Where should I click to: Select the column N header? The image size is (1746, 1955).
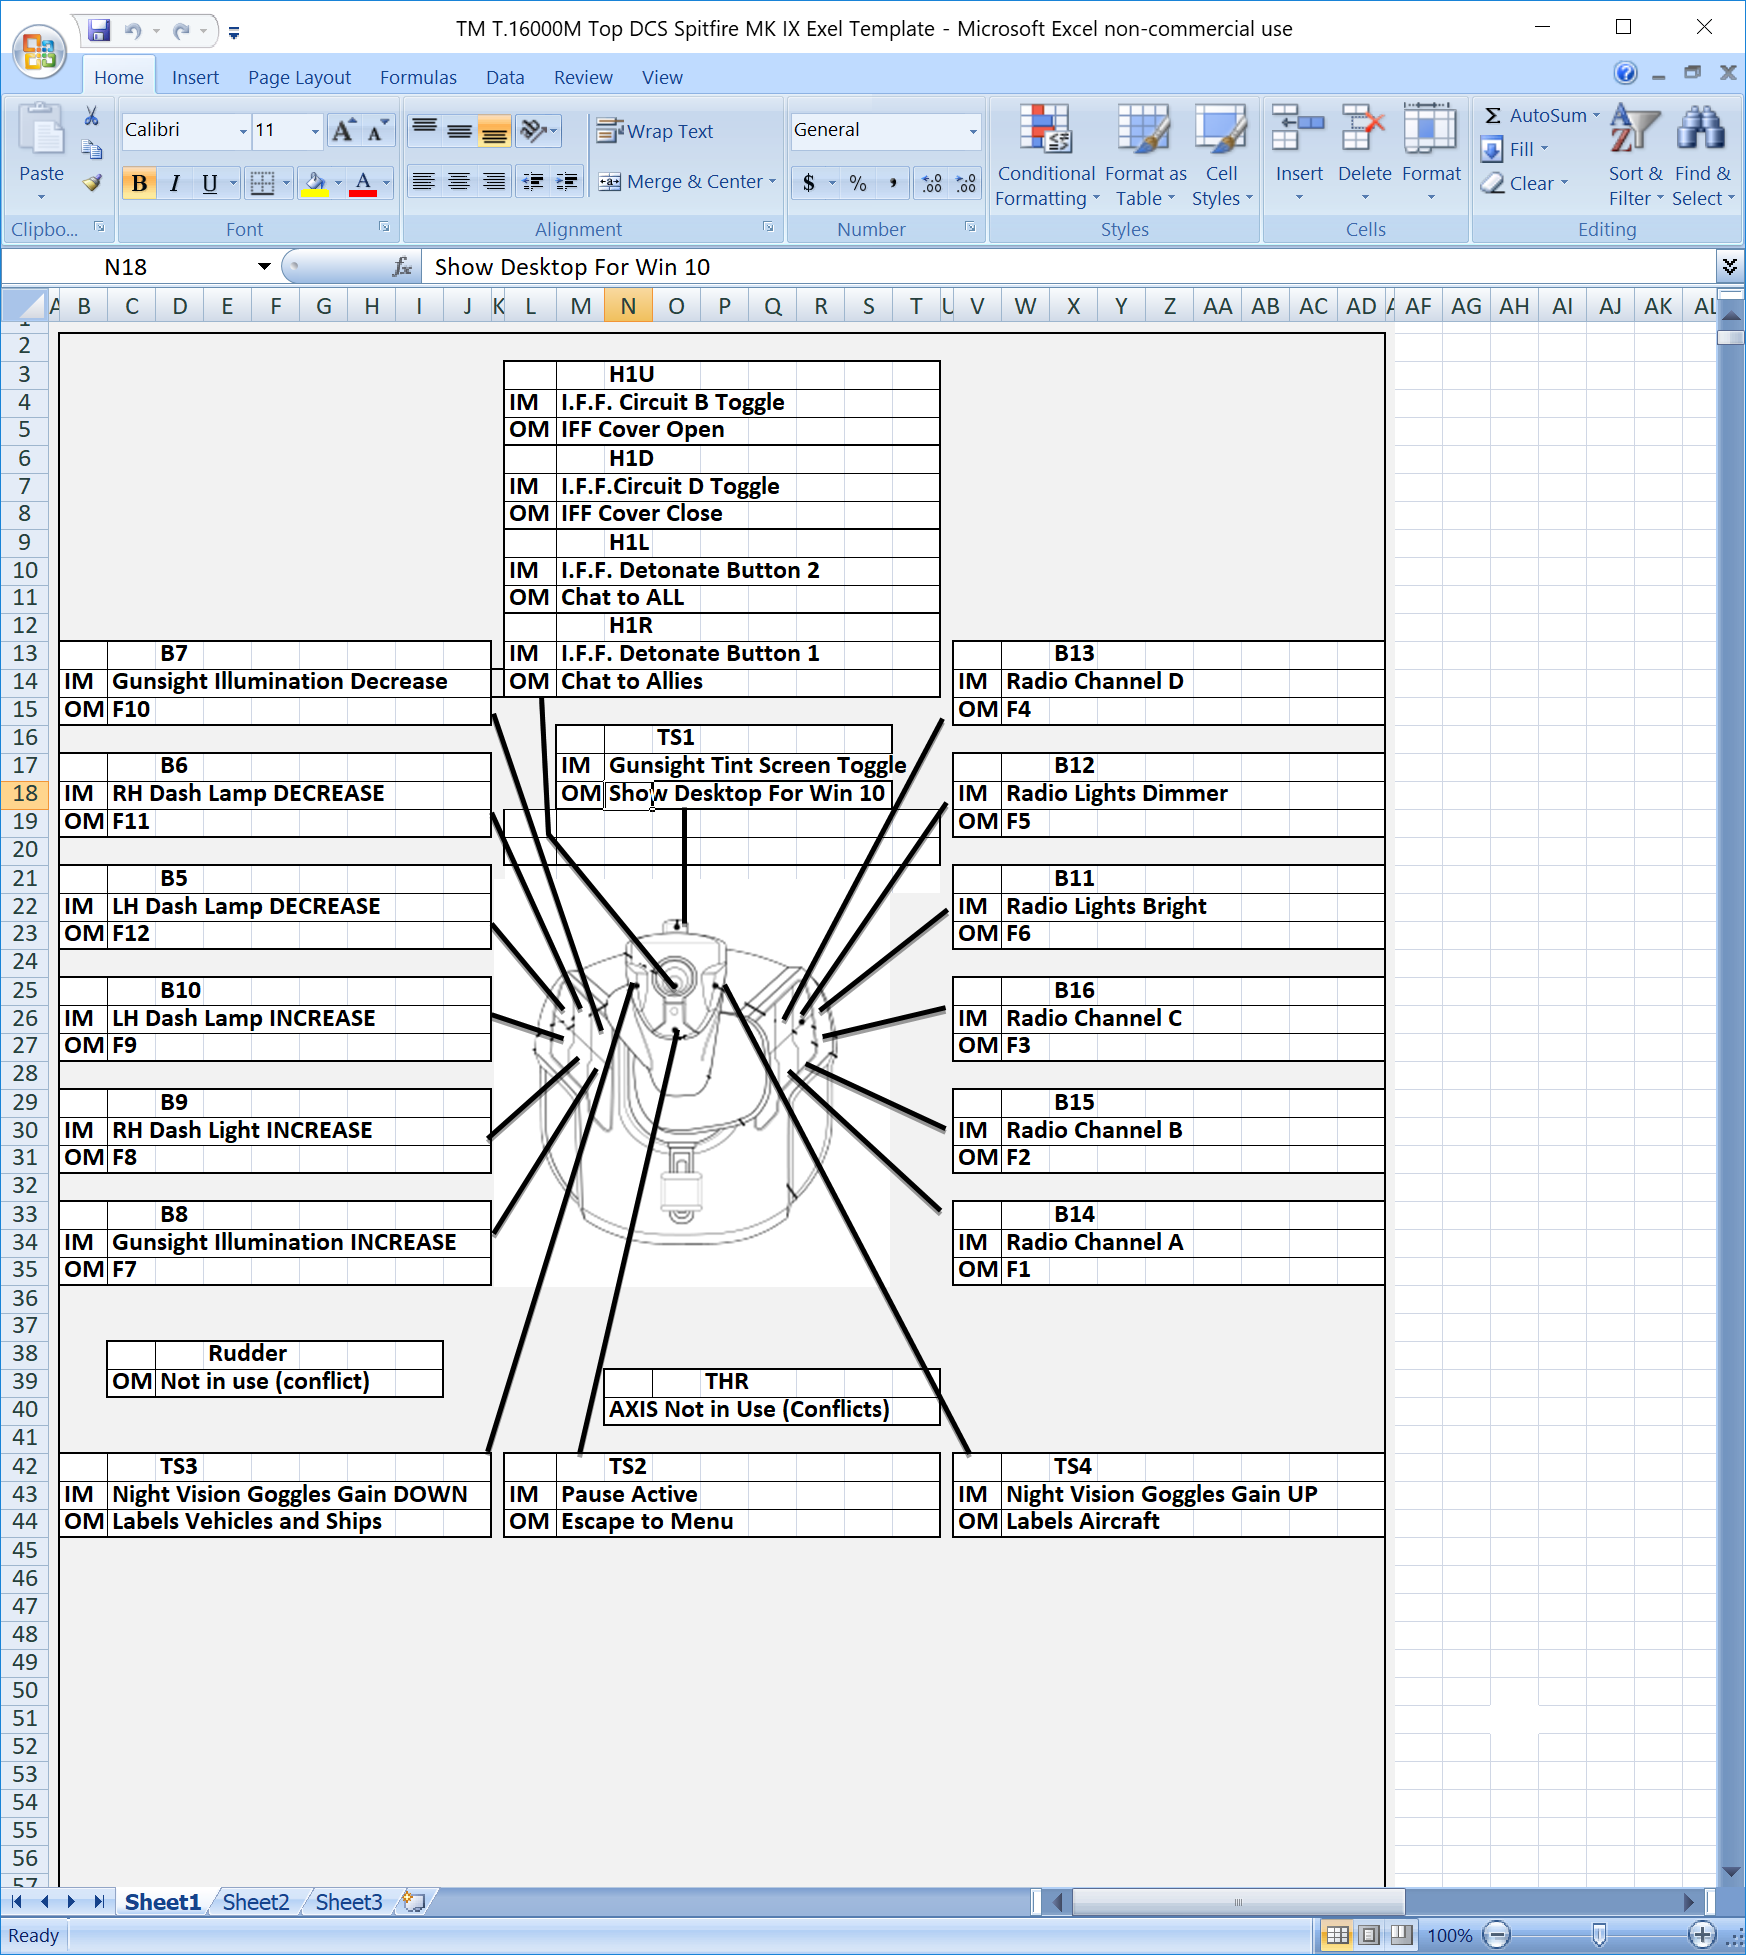(x=628, y=306)
